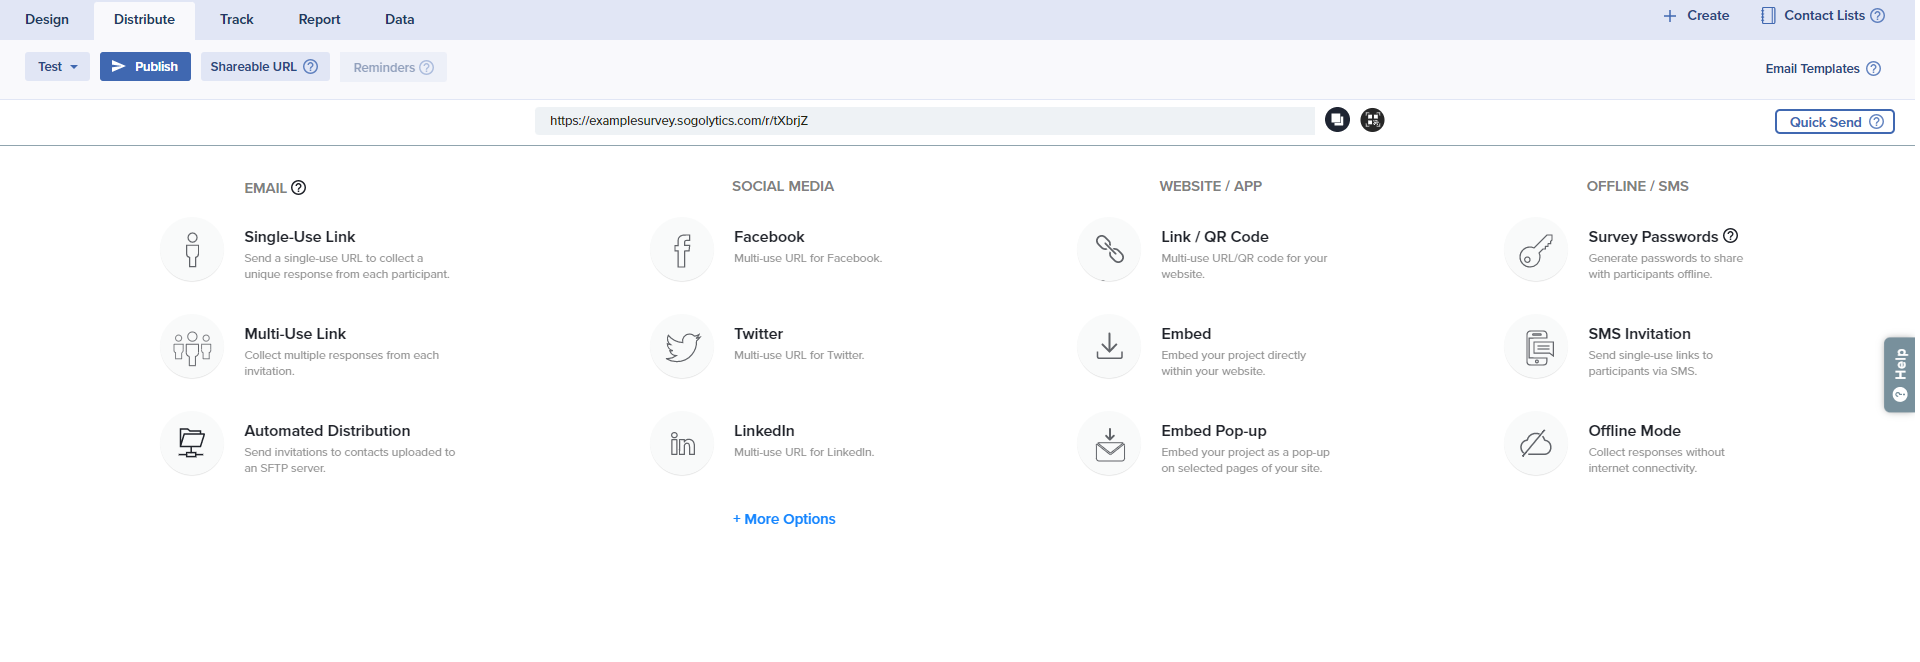
Task: Open the Email Templates link
Action: coord(1812,69)
